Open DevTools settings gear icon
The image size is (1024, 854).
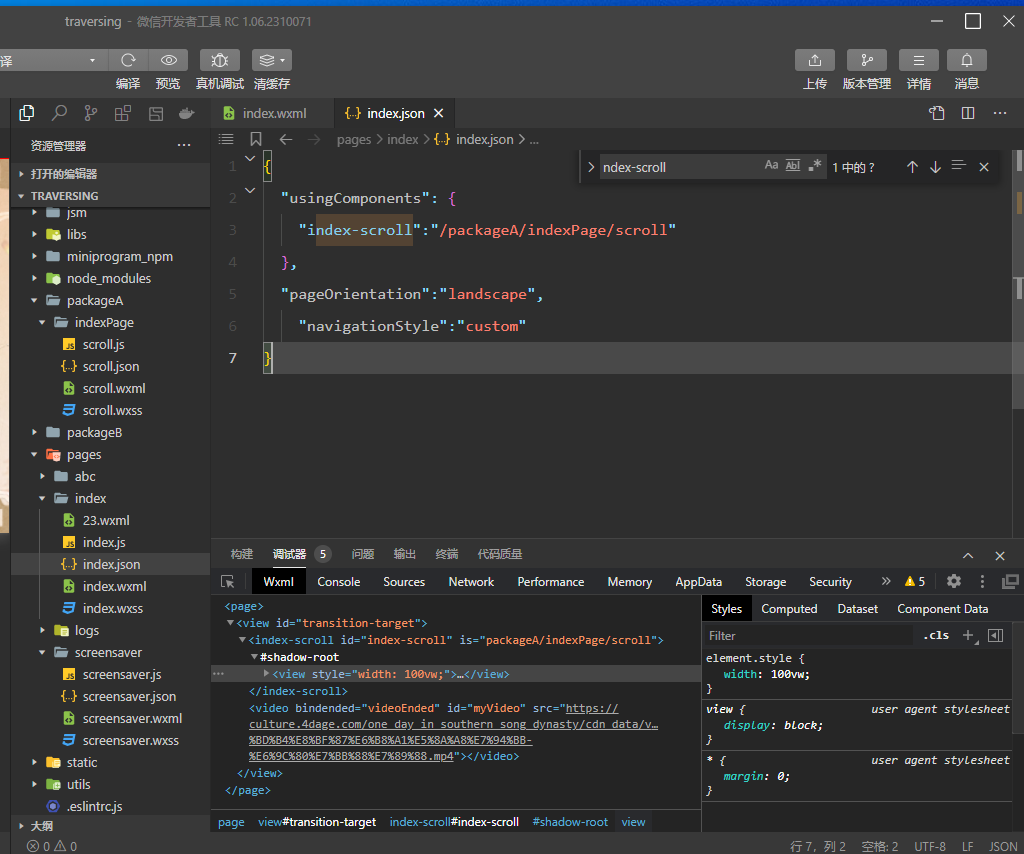[x=953, y=581]
